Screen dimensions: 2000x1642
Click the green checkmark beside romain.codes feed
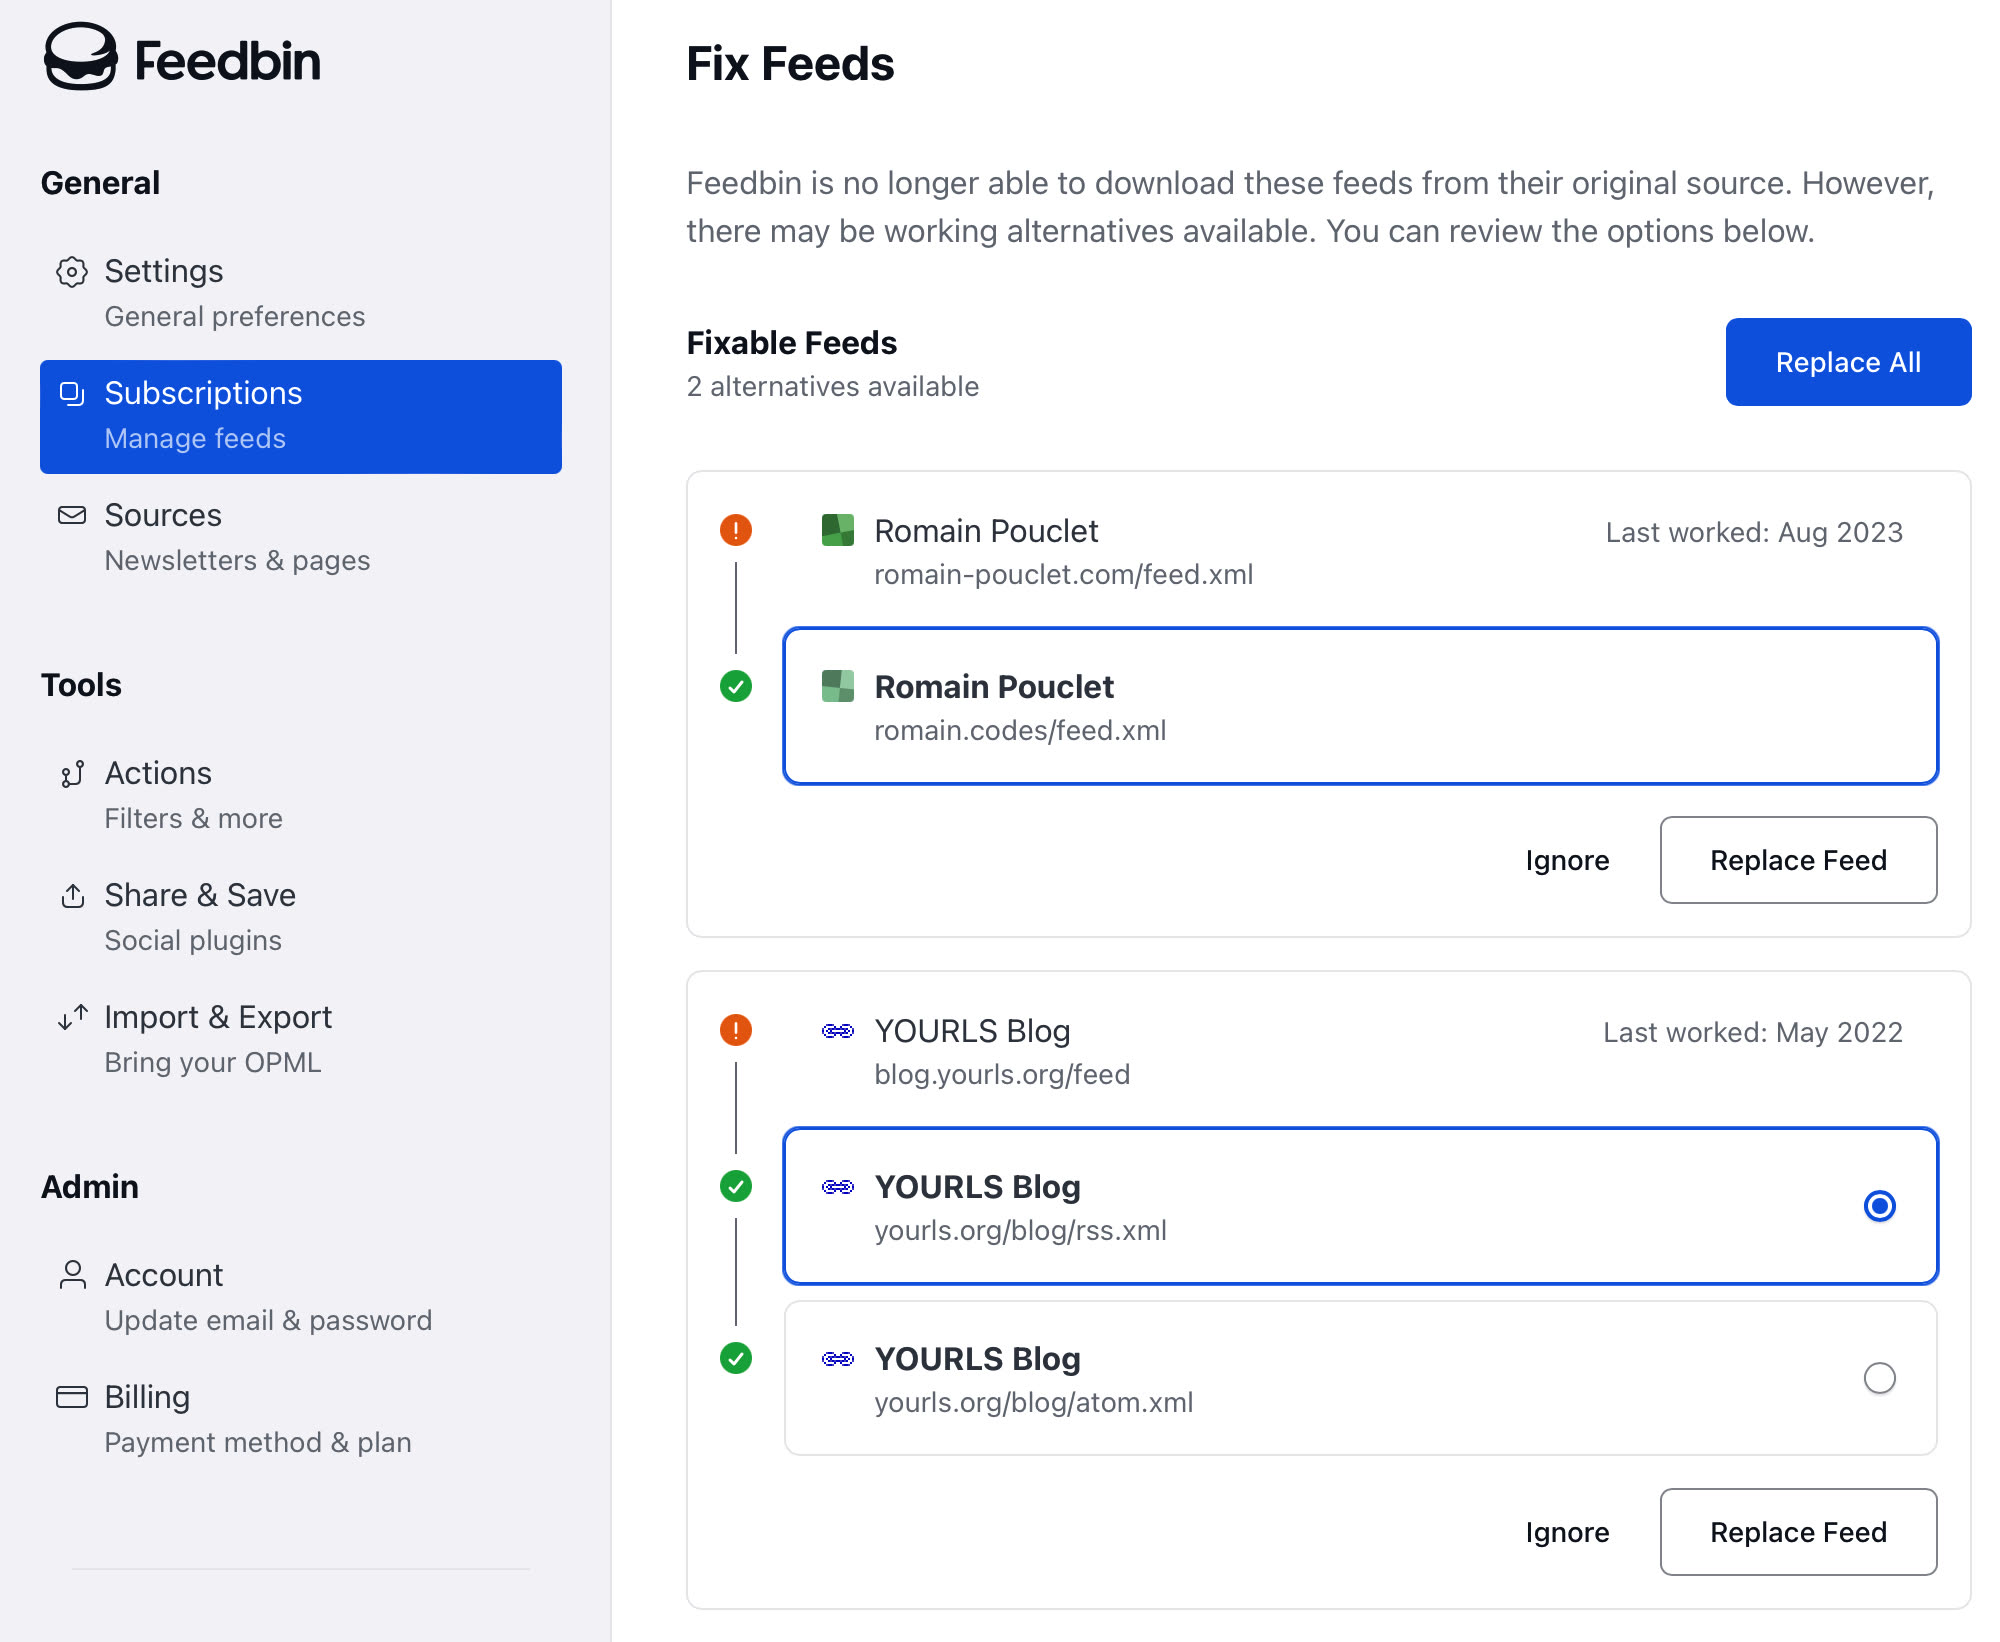735,687
